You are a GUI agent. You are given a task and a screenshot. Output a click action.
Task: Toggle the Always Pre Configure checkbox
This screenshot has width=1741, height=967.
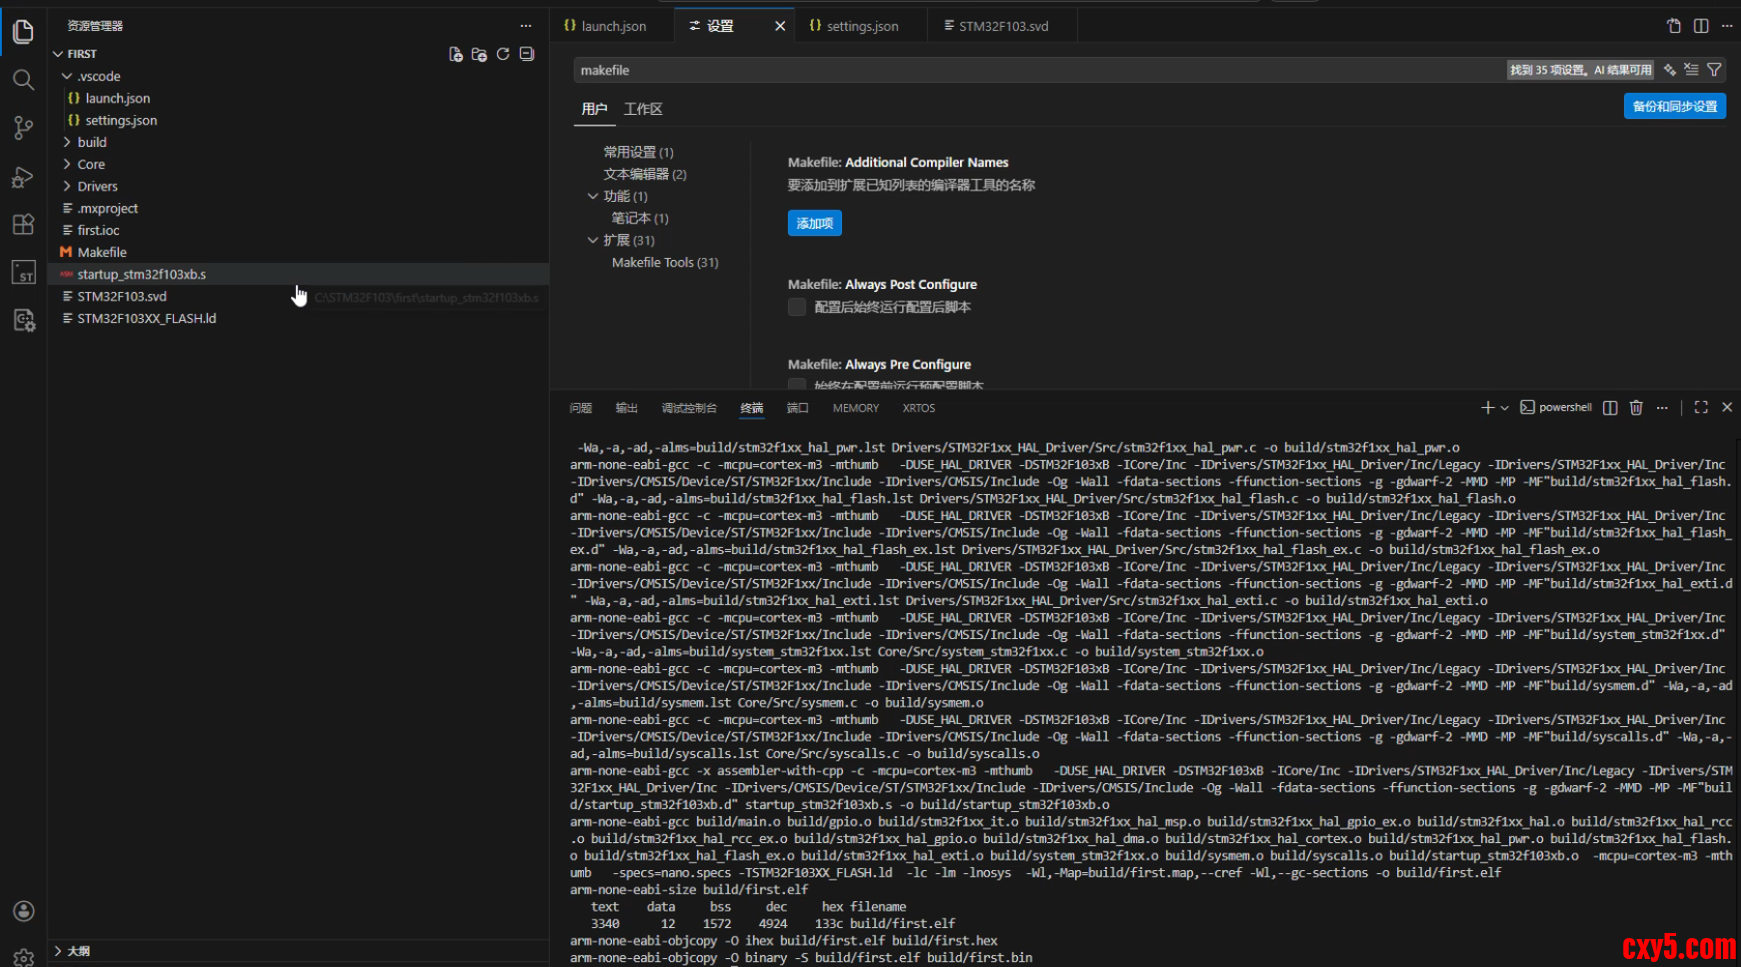click(797, 385)
